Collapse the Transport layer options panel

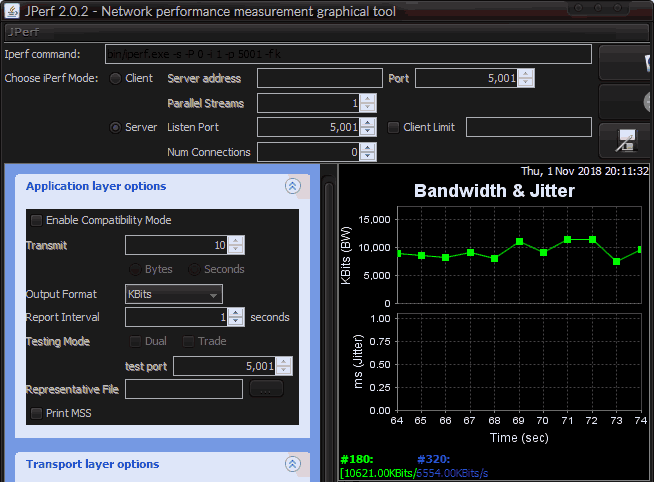pos(292,464)
